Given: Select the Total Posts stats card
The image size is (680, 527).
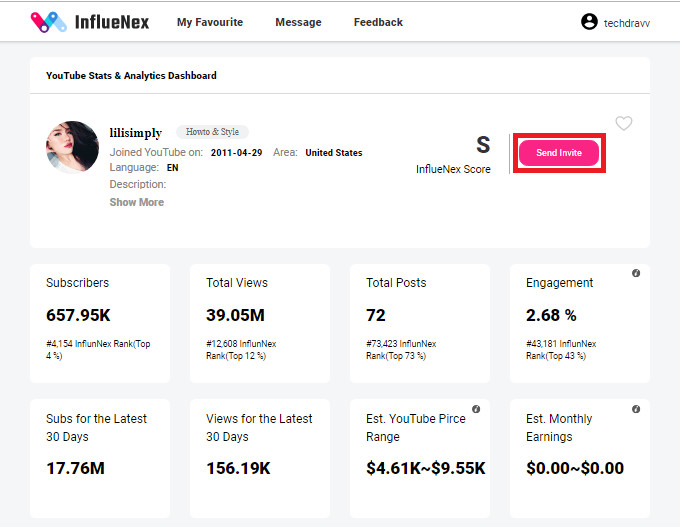Looking at the screenshot, I should tap(420, 323).
